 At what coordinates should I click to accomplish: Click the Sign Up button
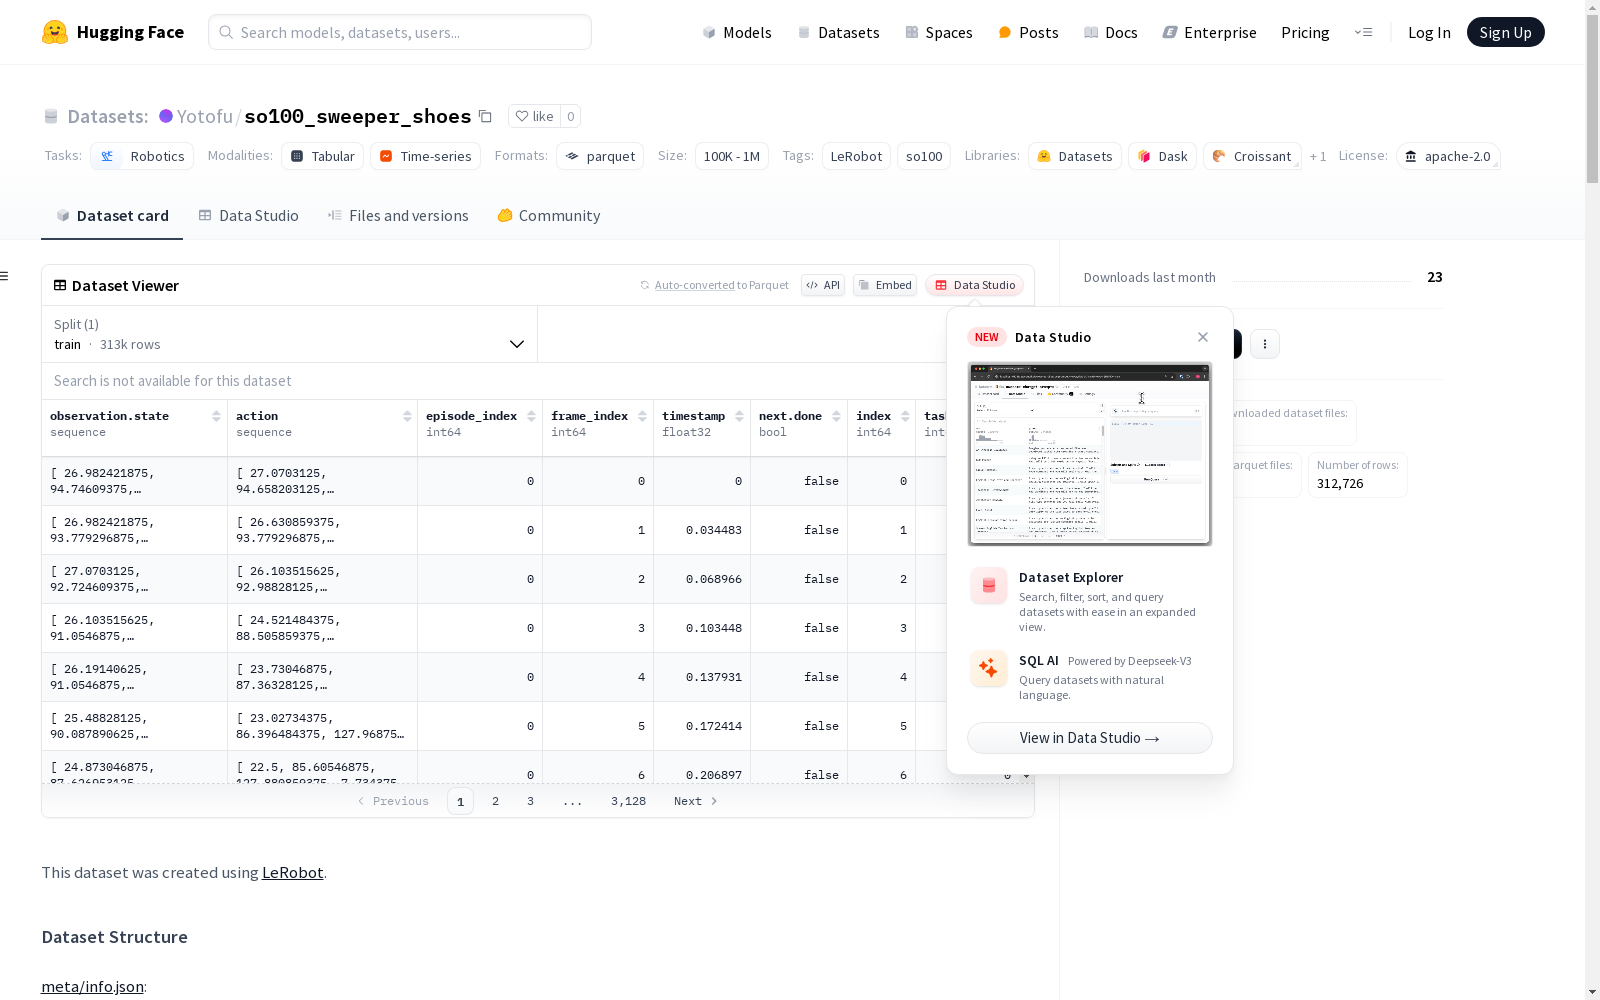1505,32
